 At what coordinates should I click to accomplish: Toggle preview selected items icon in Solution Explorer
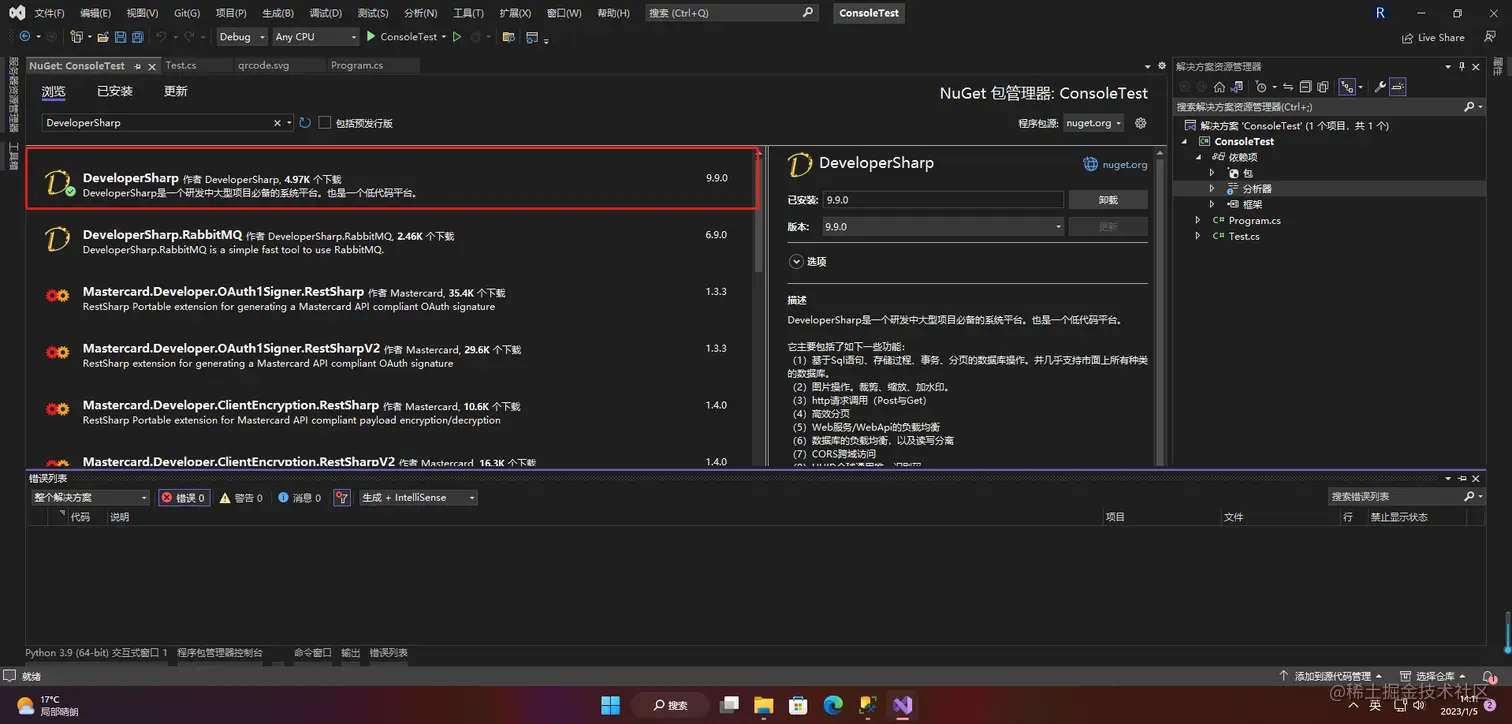(1398, 87)
